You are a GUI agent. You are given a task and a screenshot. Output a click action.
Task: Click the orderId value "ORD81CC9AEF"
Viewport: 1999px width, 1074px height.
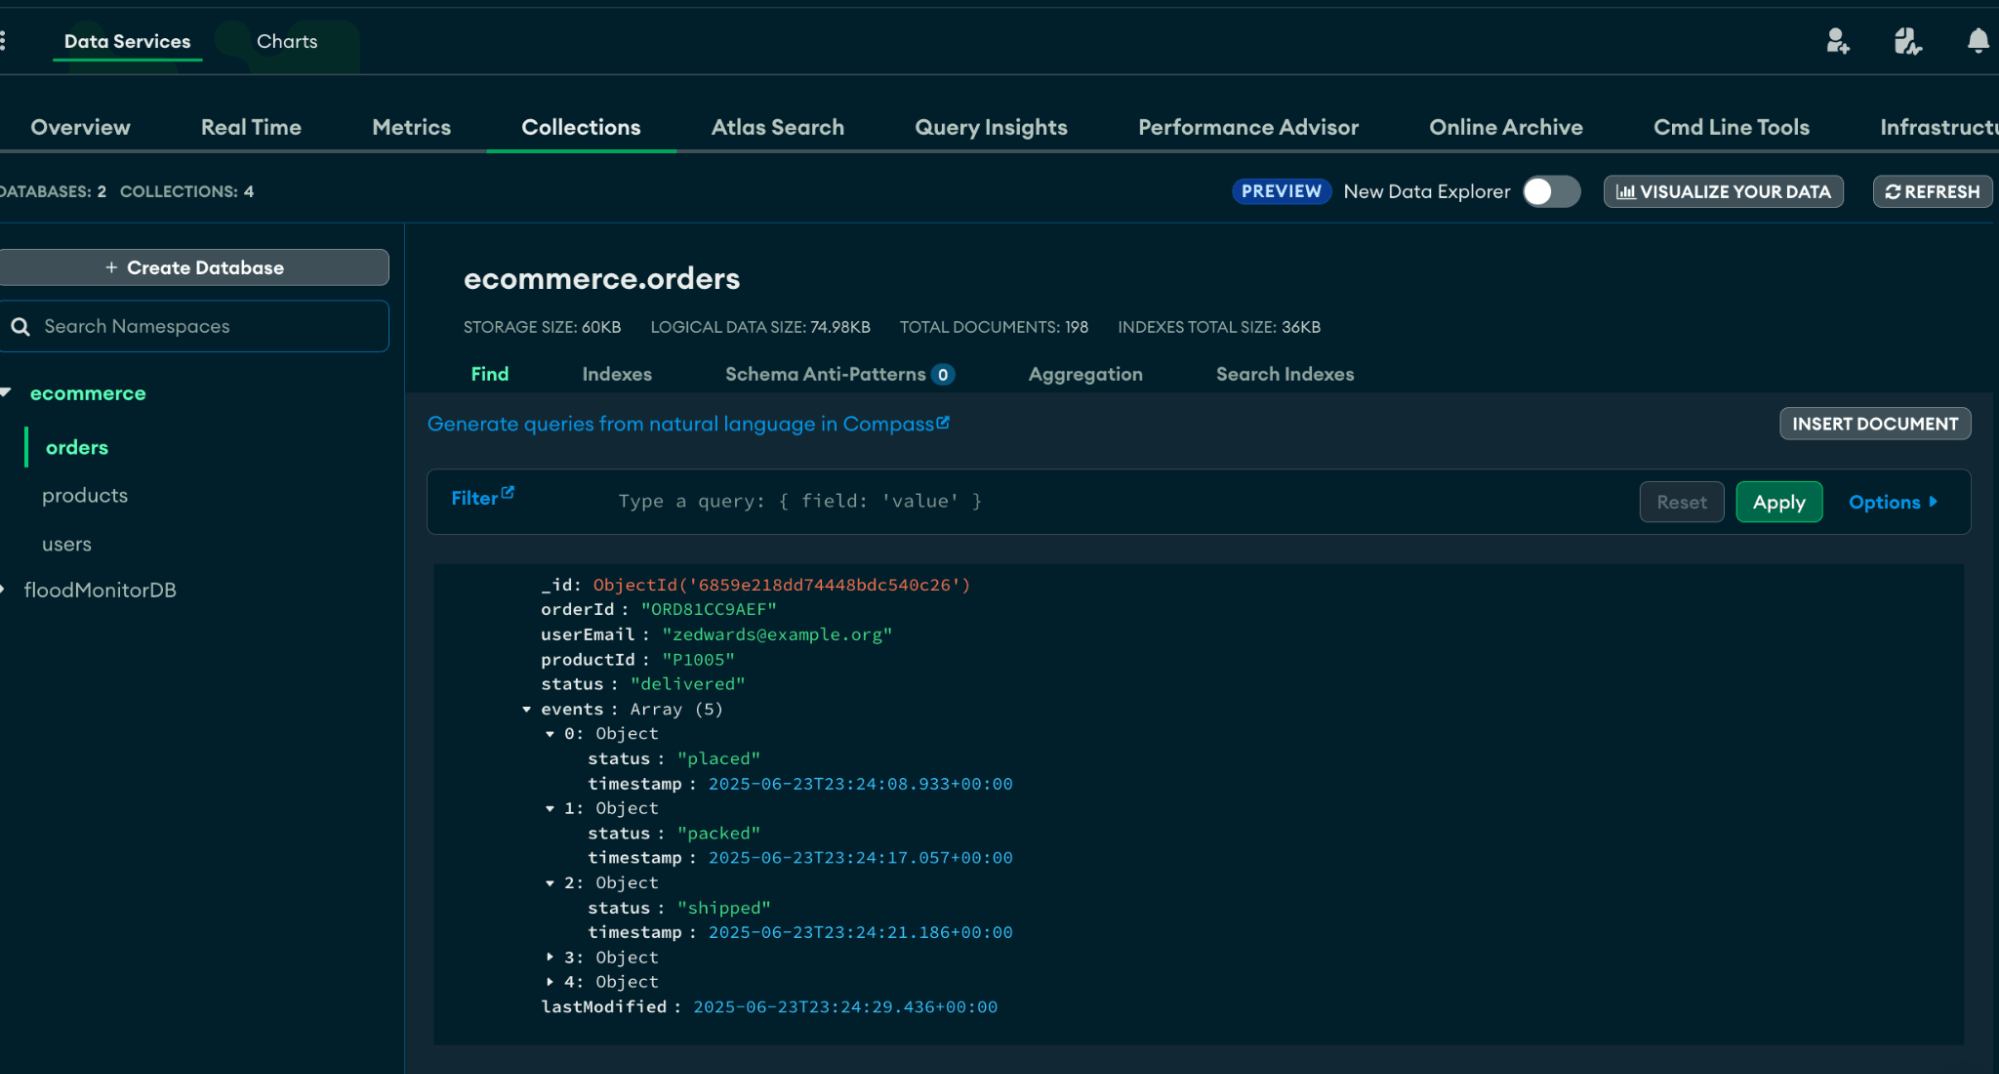tap(708, 610)
